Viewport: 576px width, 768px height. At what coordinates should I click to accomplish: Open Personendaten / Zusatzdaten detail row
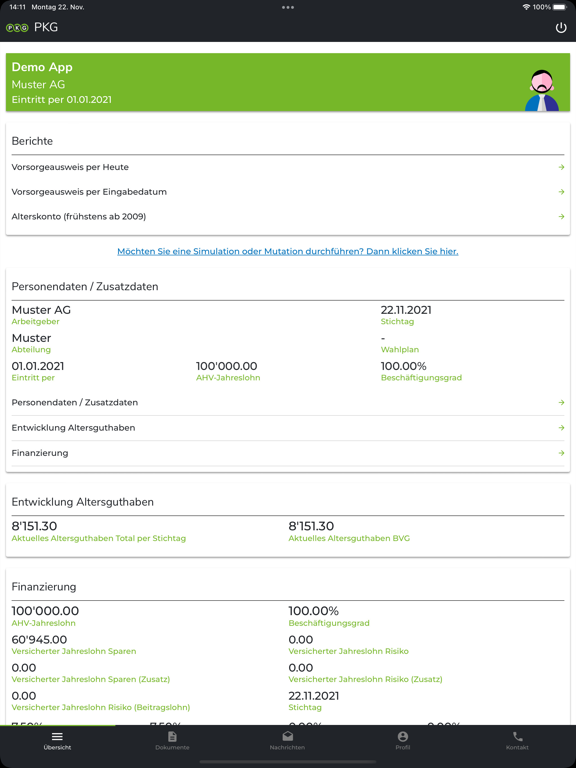(288, 403)
